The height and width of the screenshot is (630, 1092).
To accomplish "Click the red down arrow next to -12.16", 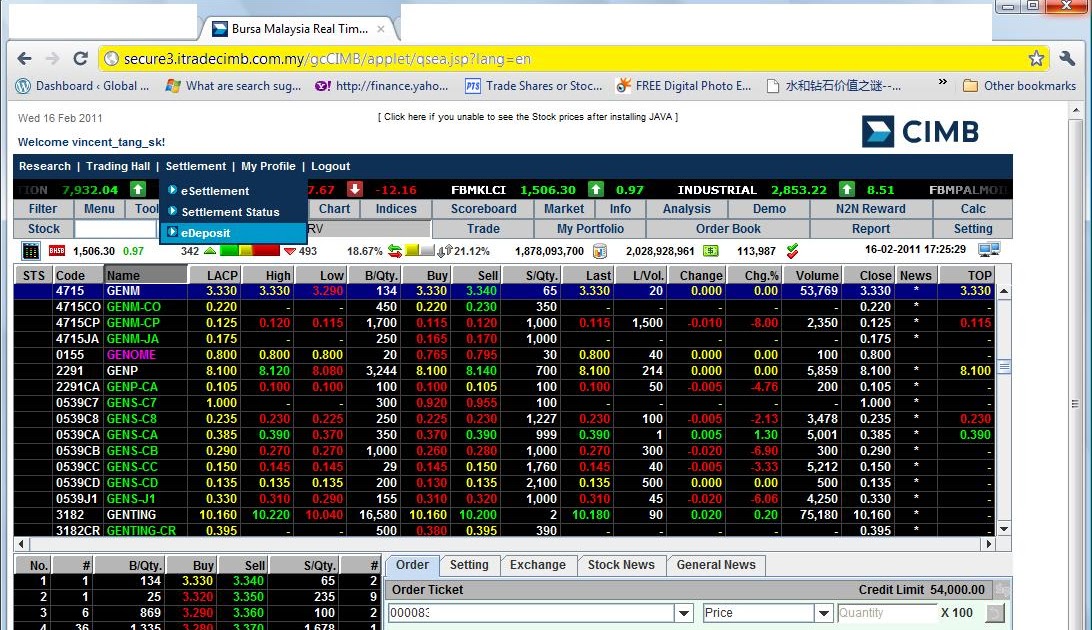I will tap(355, 189).
